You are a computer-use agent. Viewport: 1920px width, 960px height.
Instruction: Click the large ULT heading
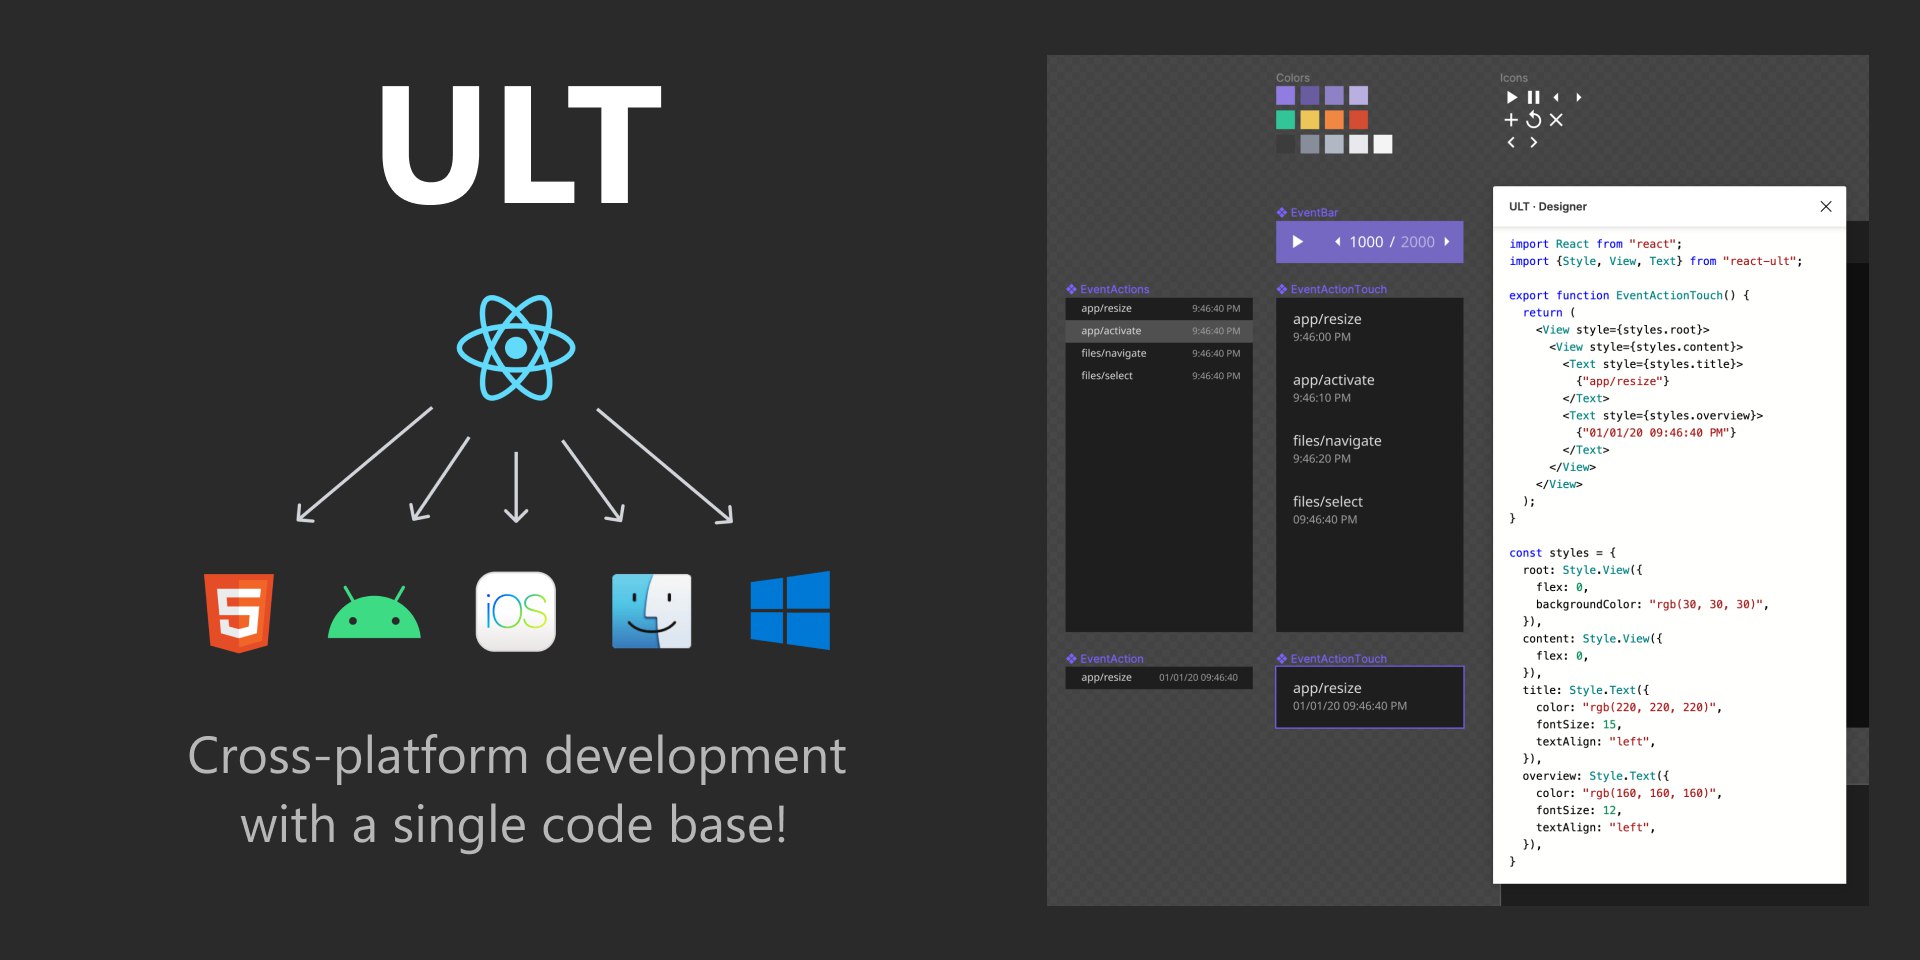[520, 144]
